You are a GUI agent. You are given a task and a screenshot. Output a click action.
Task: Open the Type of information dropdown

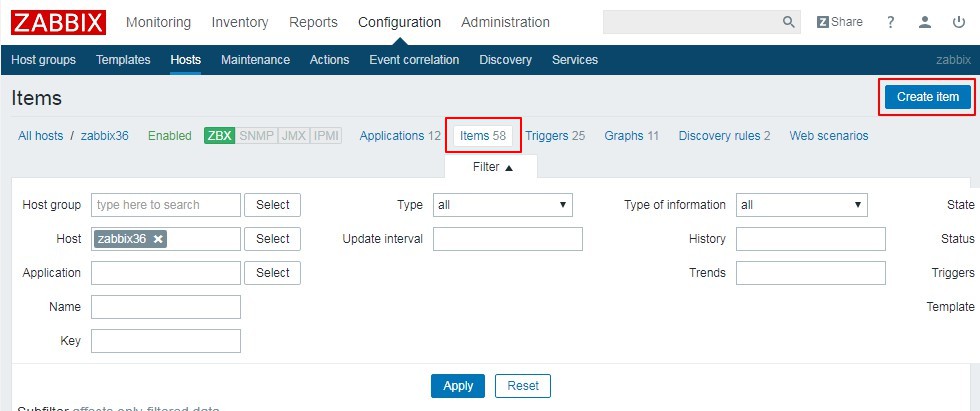801,205
